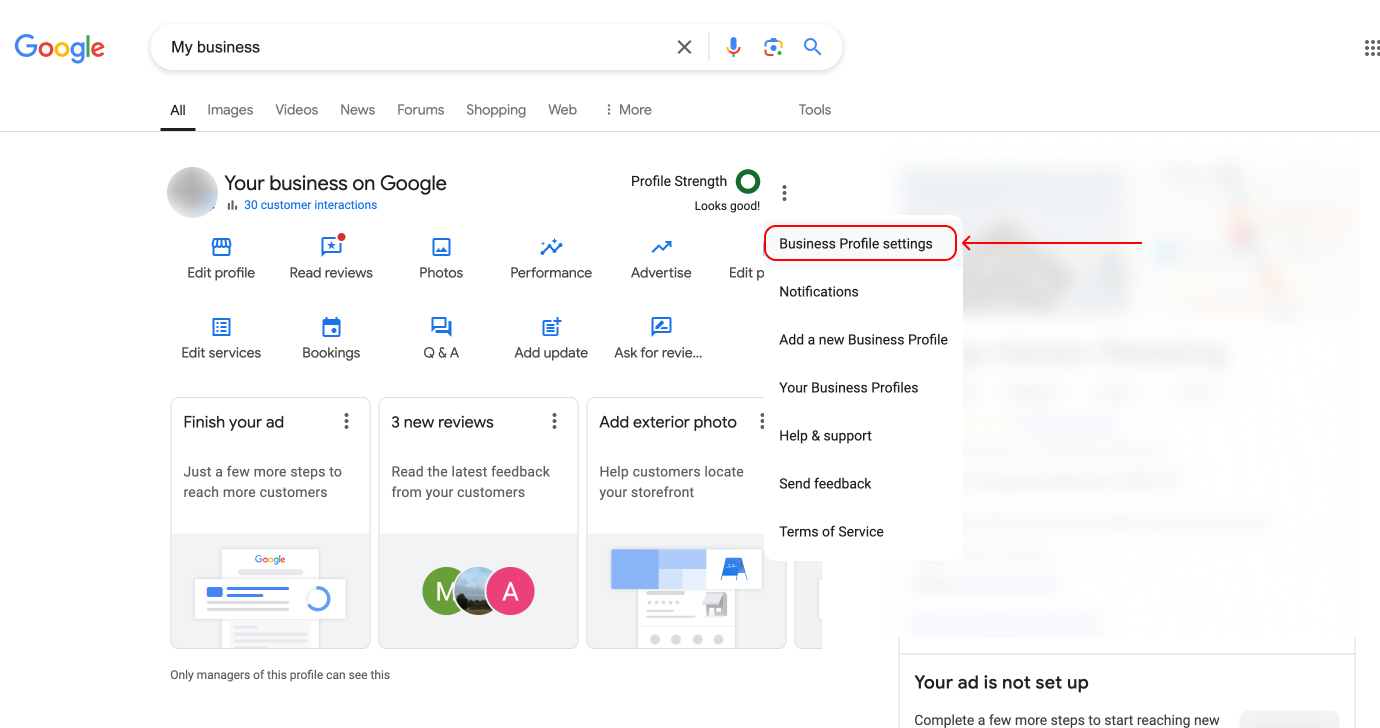Select Send feedback menu entry
The image size is (1380, 728).
point(825,484)
